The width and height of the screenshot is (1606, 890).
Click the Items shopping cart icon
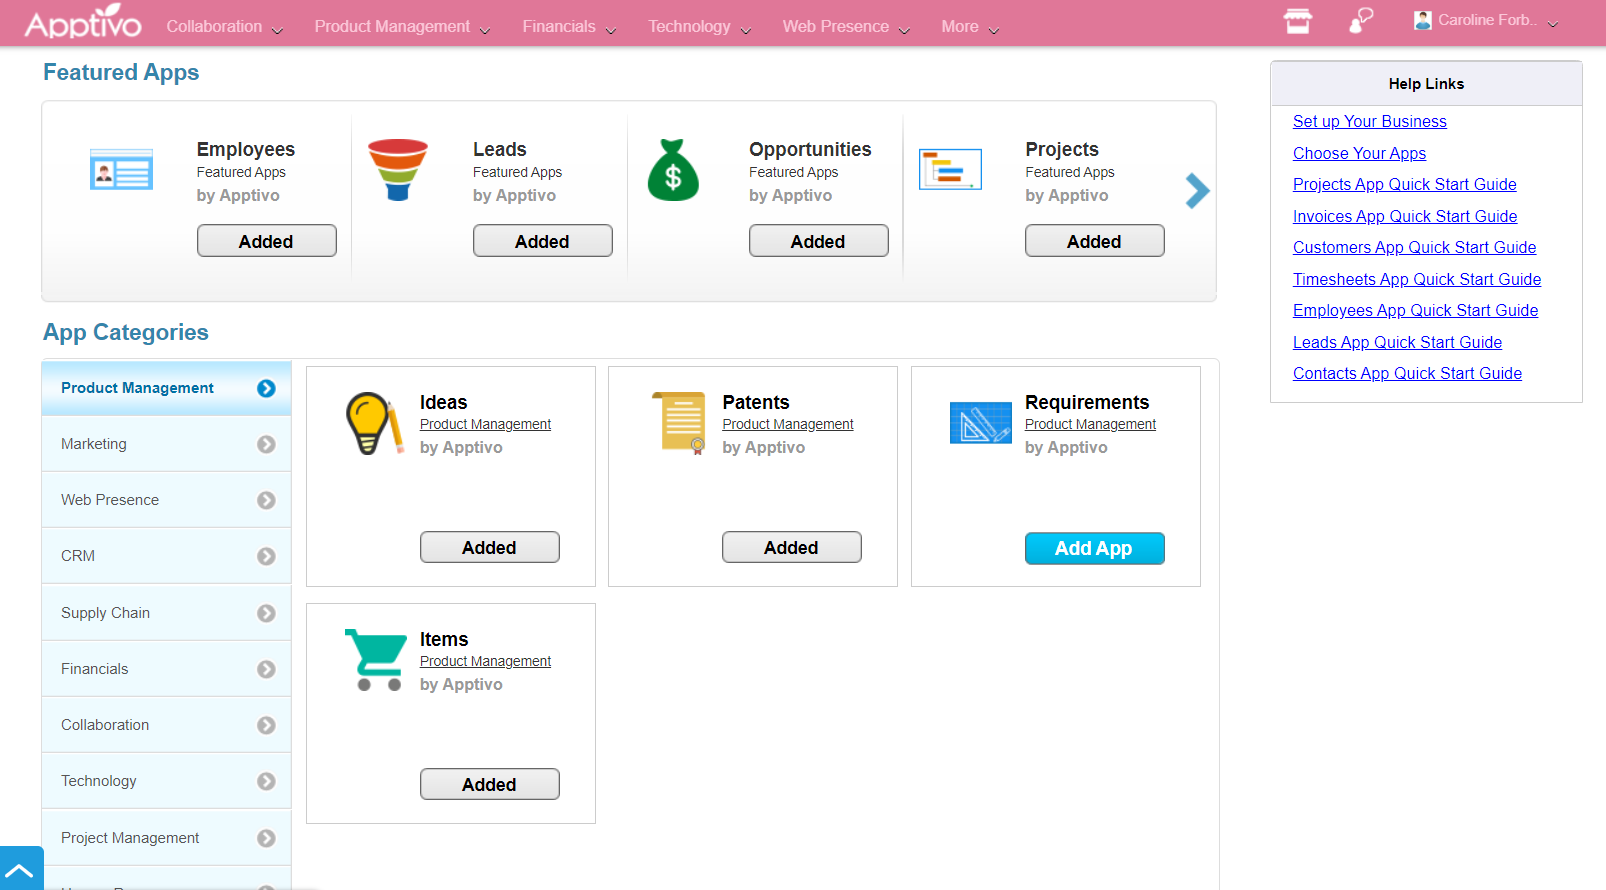point(375,660)
